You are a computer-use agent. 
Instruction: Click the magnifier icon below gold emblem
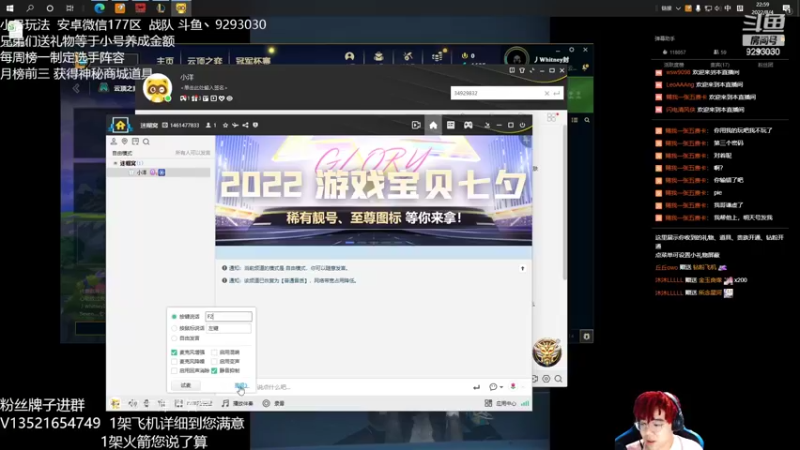[x=558, y=379]
